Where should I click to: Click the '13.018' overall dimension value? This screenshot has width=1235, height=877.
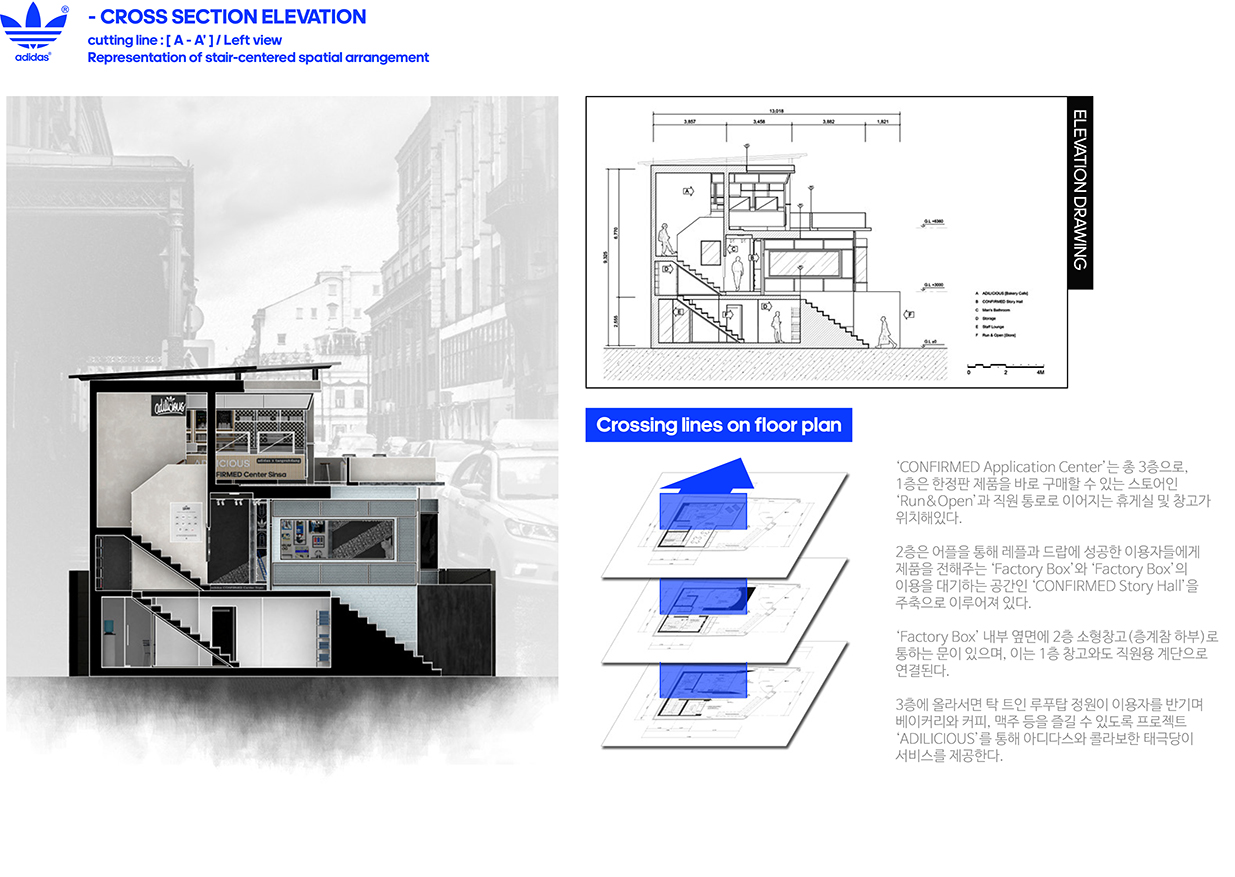click(776, 111)
